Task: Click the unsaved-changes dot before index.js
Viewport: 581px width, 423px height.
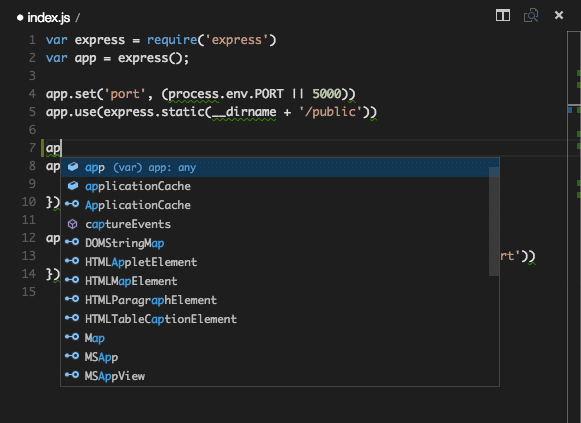Action: (x=20, y=17)
